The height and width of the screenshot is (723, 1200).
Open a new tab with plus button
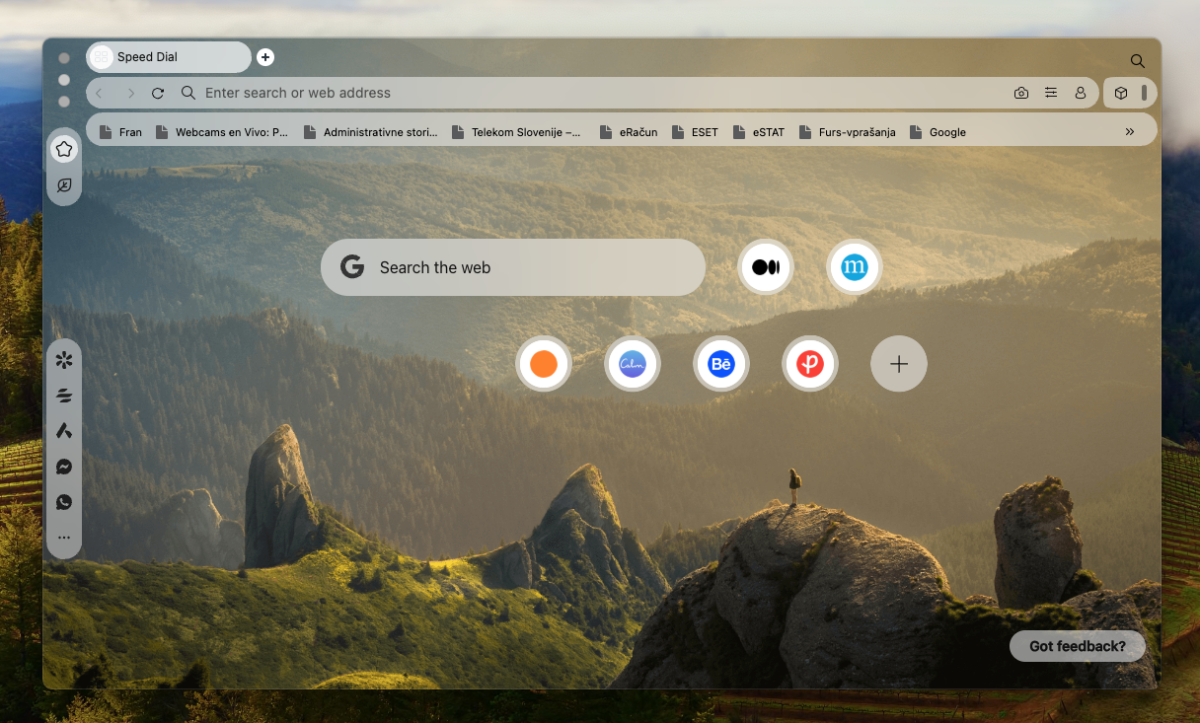[265, 57]
